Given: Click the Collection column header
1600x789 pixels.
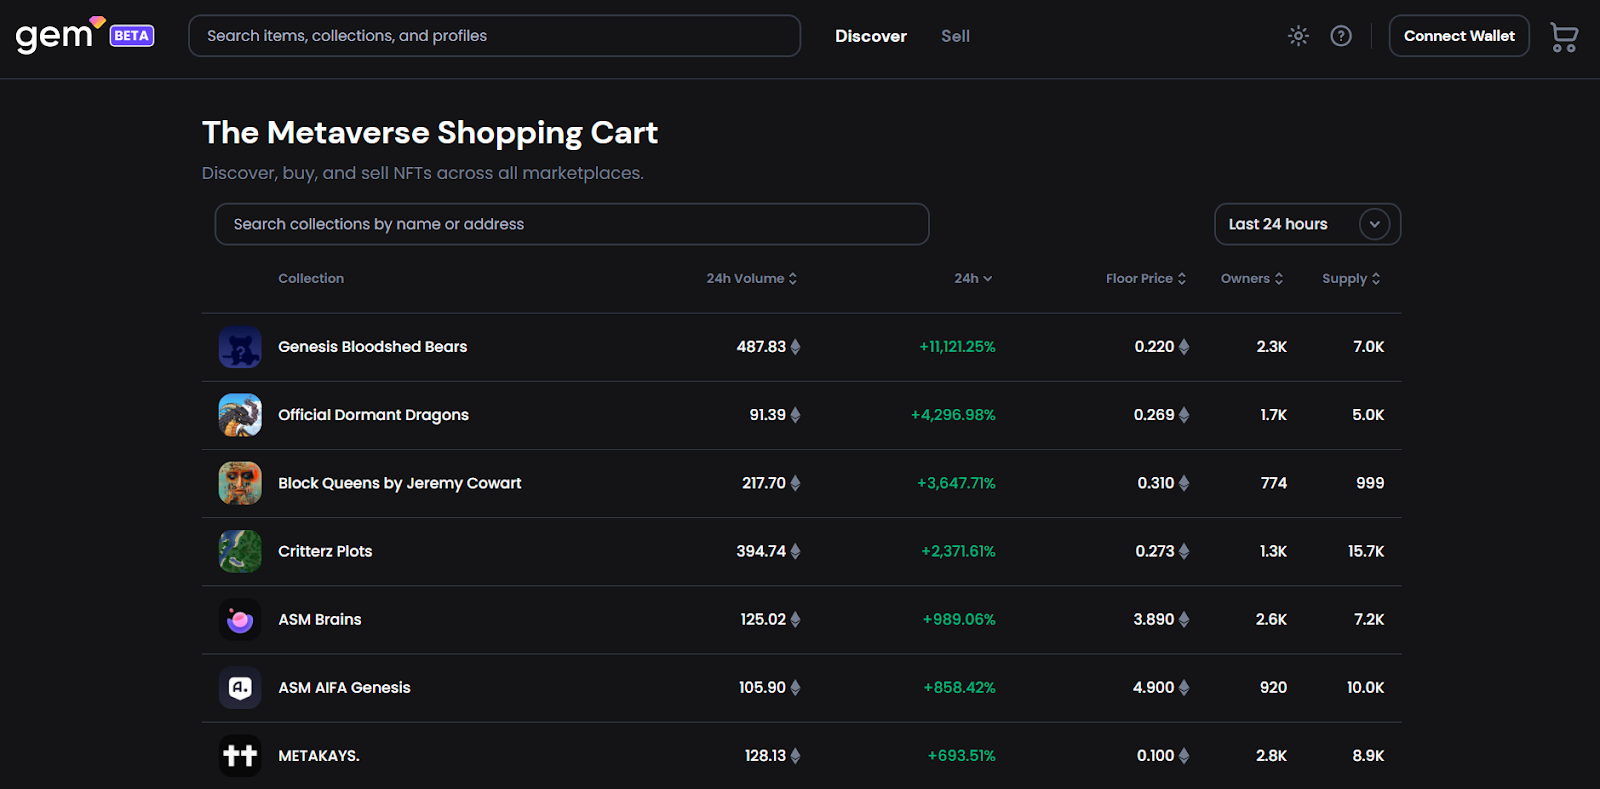Looking at the screenshot, I should click(x=311, y=279).
